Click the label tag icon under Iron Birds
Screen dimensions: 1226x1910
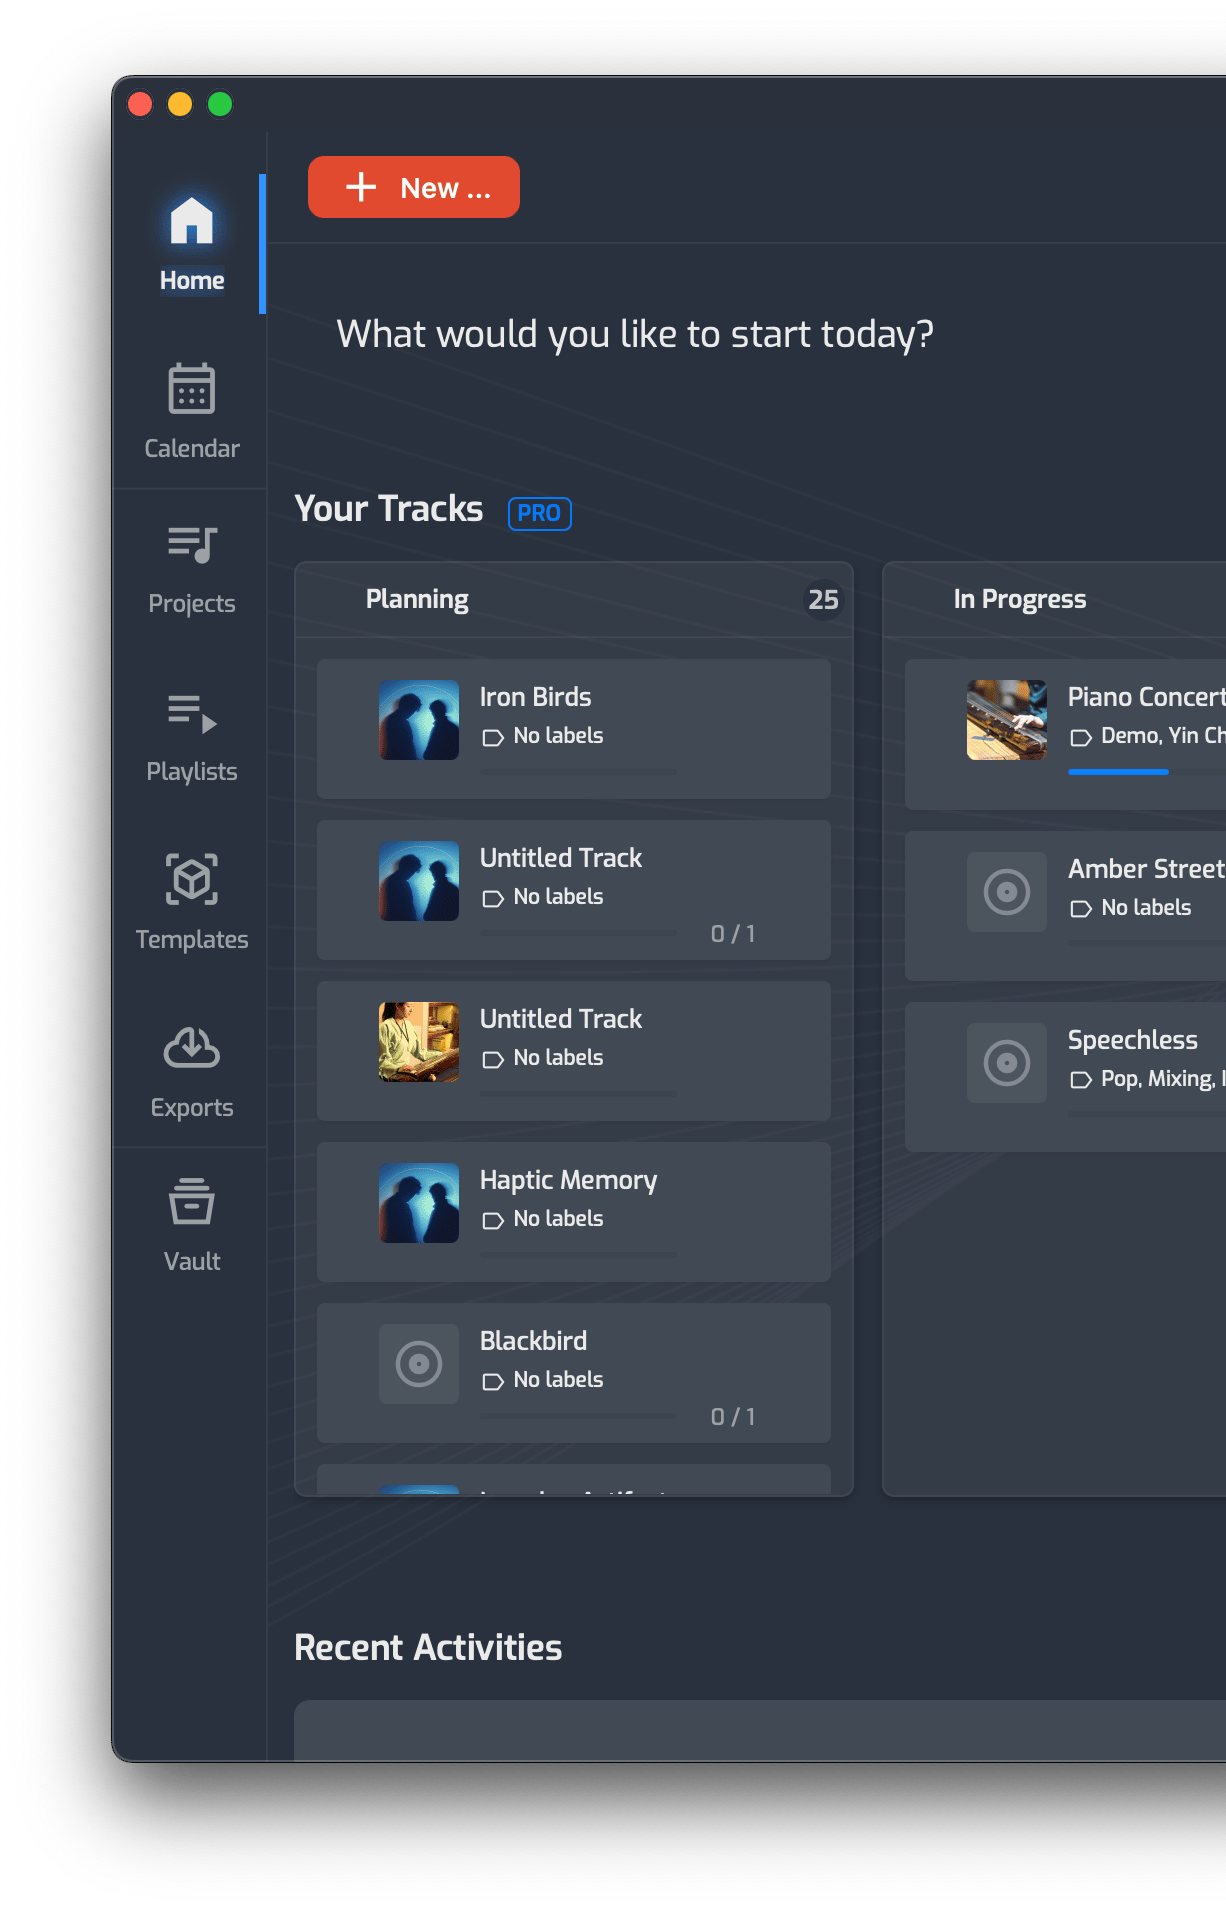click(x=493, y=738)
